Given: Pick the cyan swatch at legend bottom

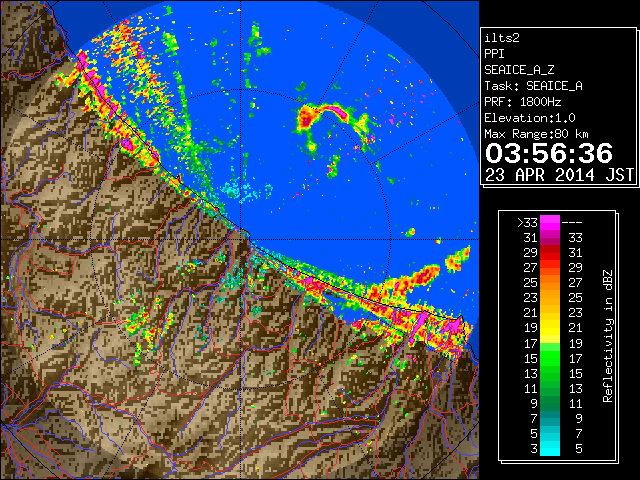Looking at the screenshot, I should [550, 449].
